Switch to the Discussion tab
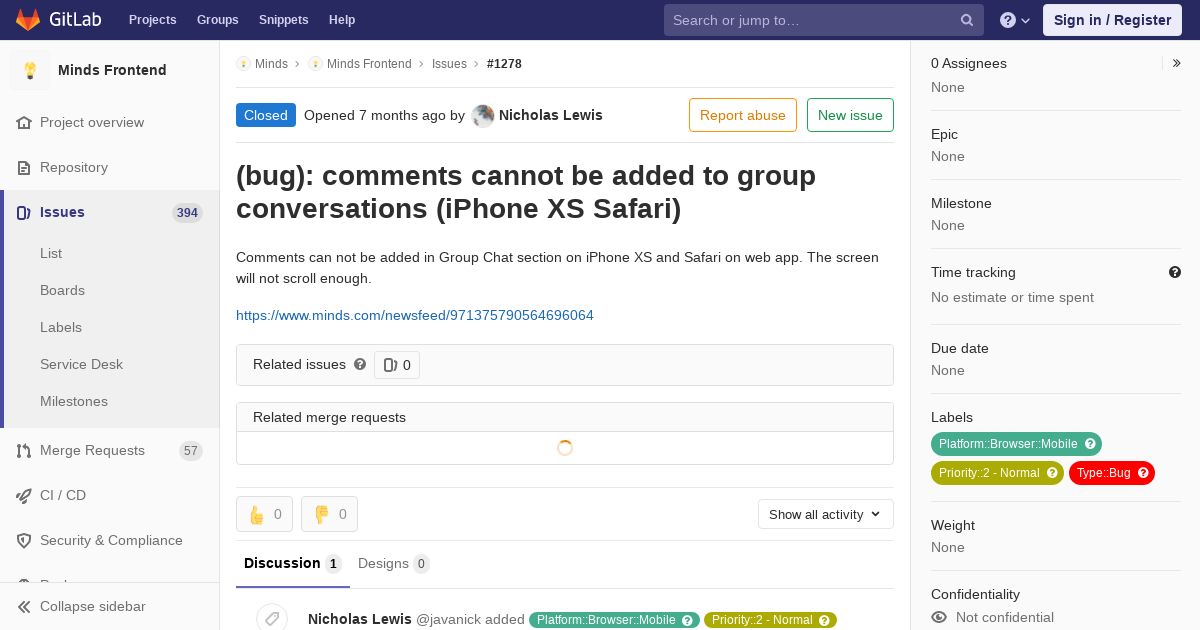Viewport: 1200px width, 630px height. tap(293, 564)
